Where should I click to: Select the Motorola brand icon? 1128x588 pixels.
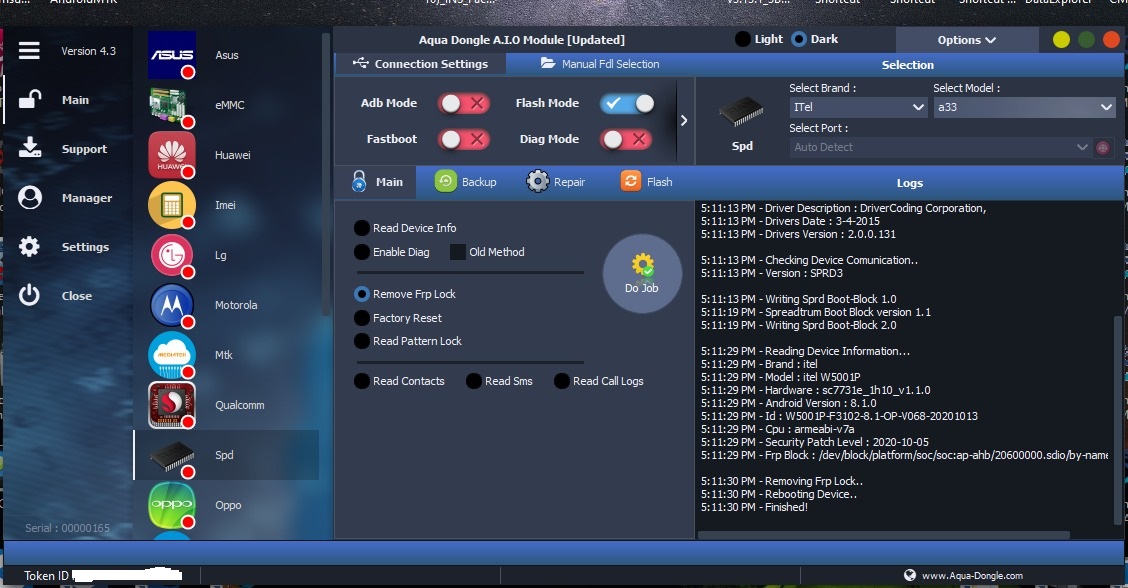tap(172, 305)
